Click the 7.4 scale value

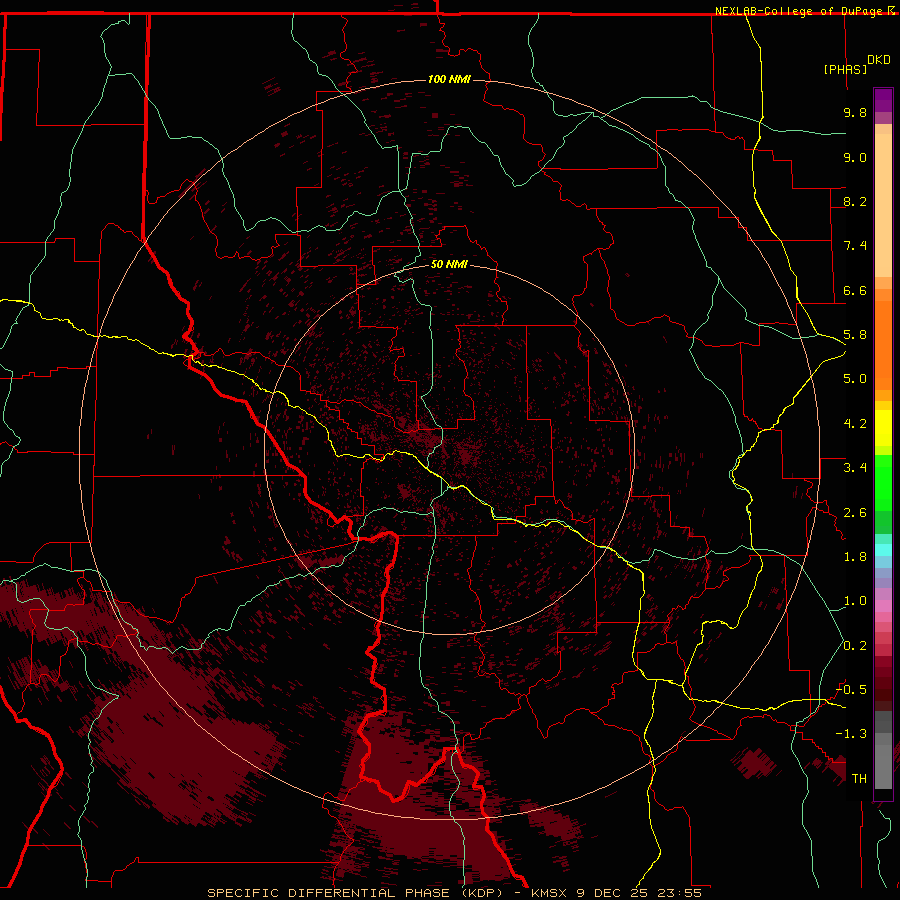click(x=855, y=246)
